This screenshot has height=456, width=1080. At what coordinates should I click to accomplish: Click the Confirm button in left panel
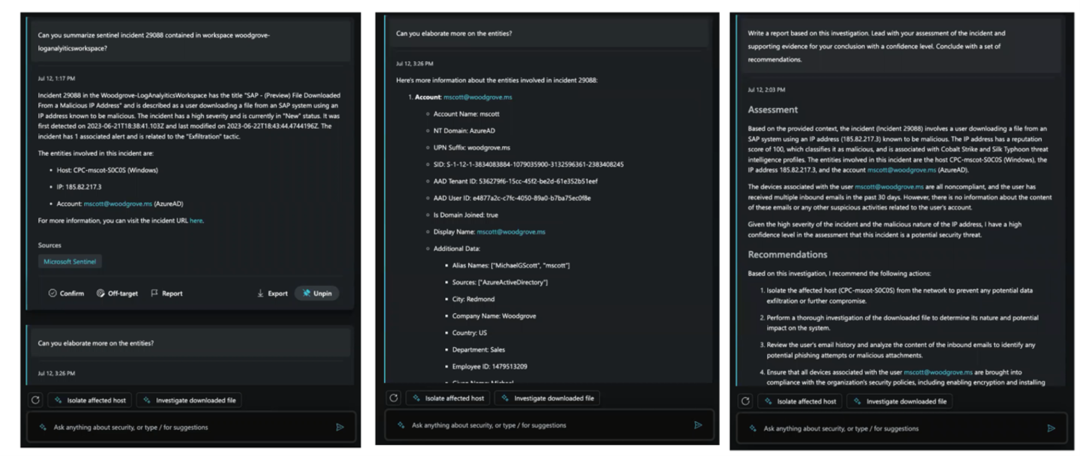(x=66, y=293)
